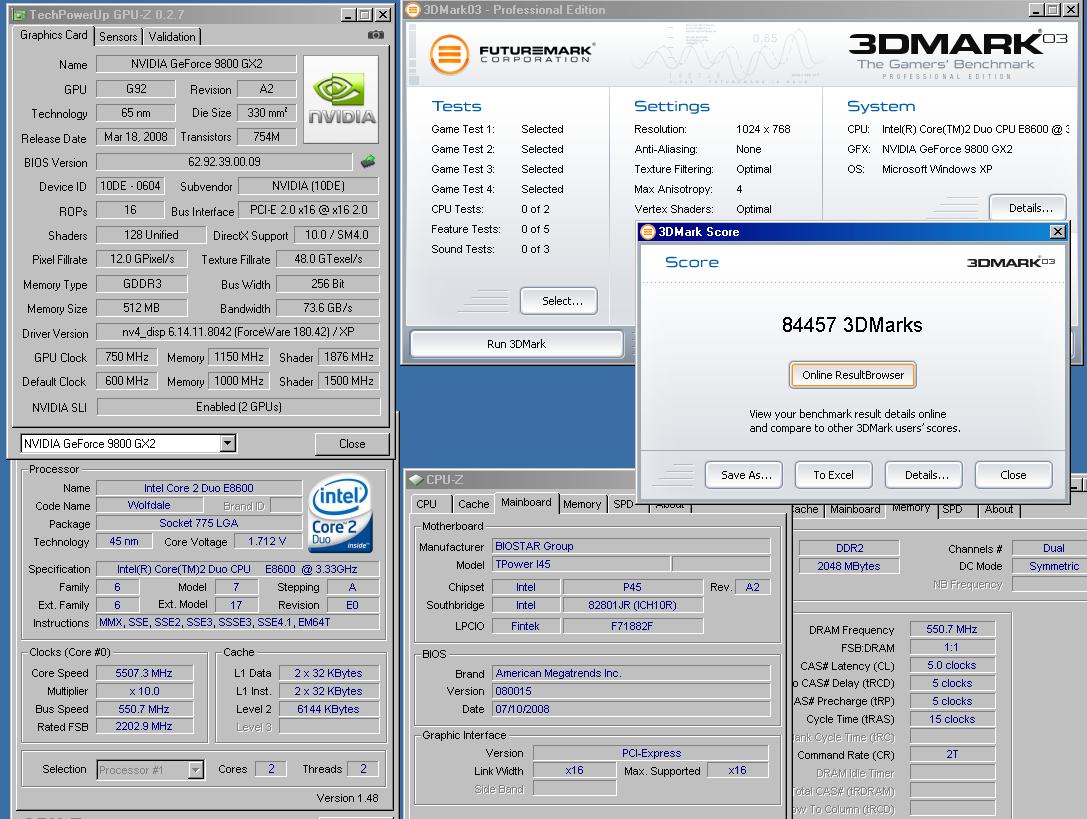Click Close in the 3DMark Score dialog
The width and height of the screenshot is (1087, 819).
pyautogui.click(x=1013, y=475)
